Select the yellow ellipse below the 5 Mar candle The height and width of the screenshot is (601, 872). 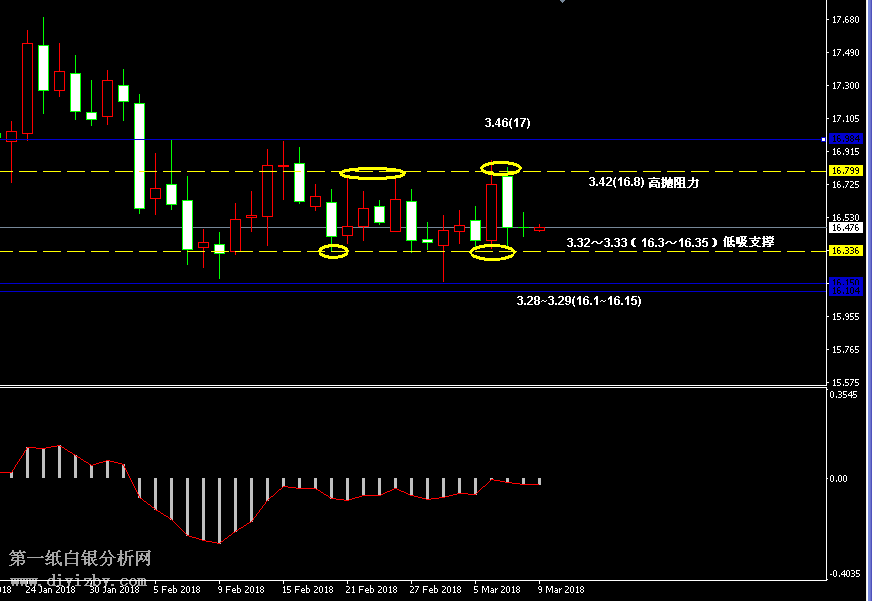[492, 252]
